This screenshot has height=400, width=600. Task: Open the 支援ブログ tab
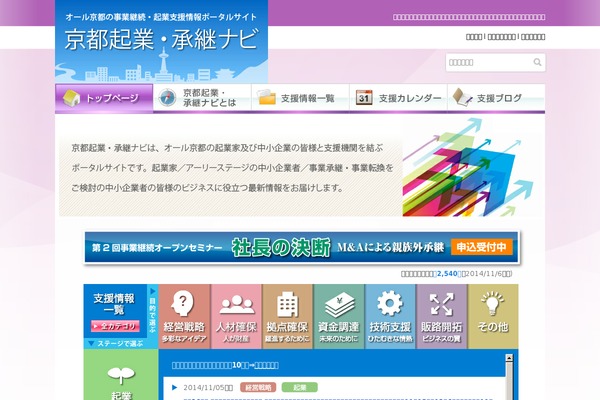496,98
